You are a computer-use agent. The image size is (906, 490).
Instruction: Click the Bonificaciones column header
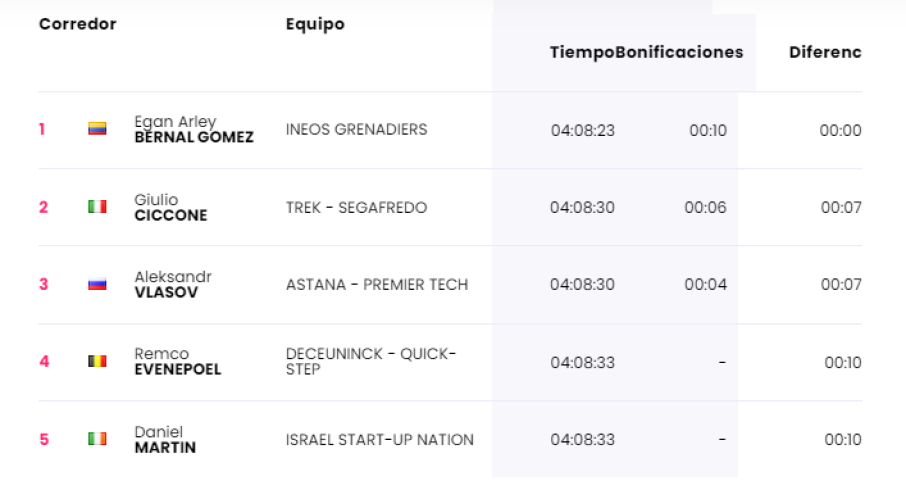tap(680, 52)
